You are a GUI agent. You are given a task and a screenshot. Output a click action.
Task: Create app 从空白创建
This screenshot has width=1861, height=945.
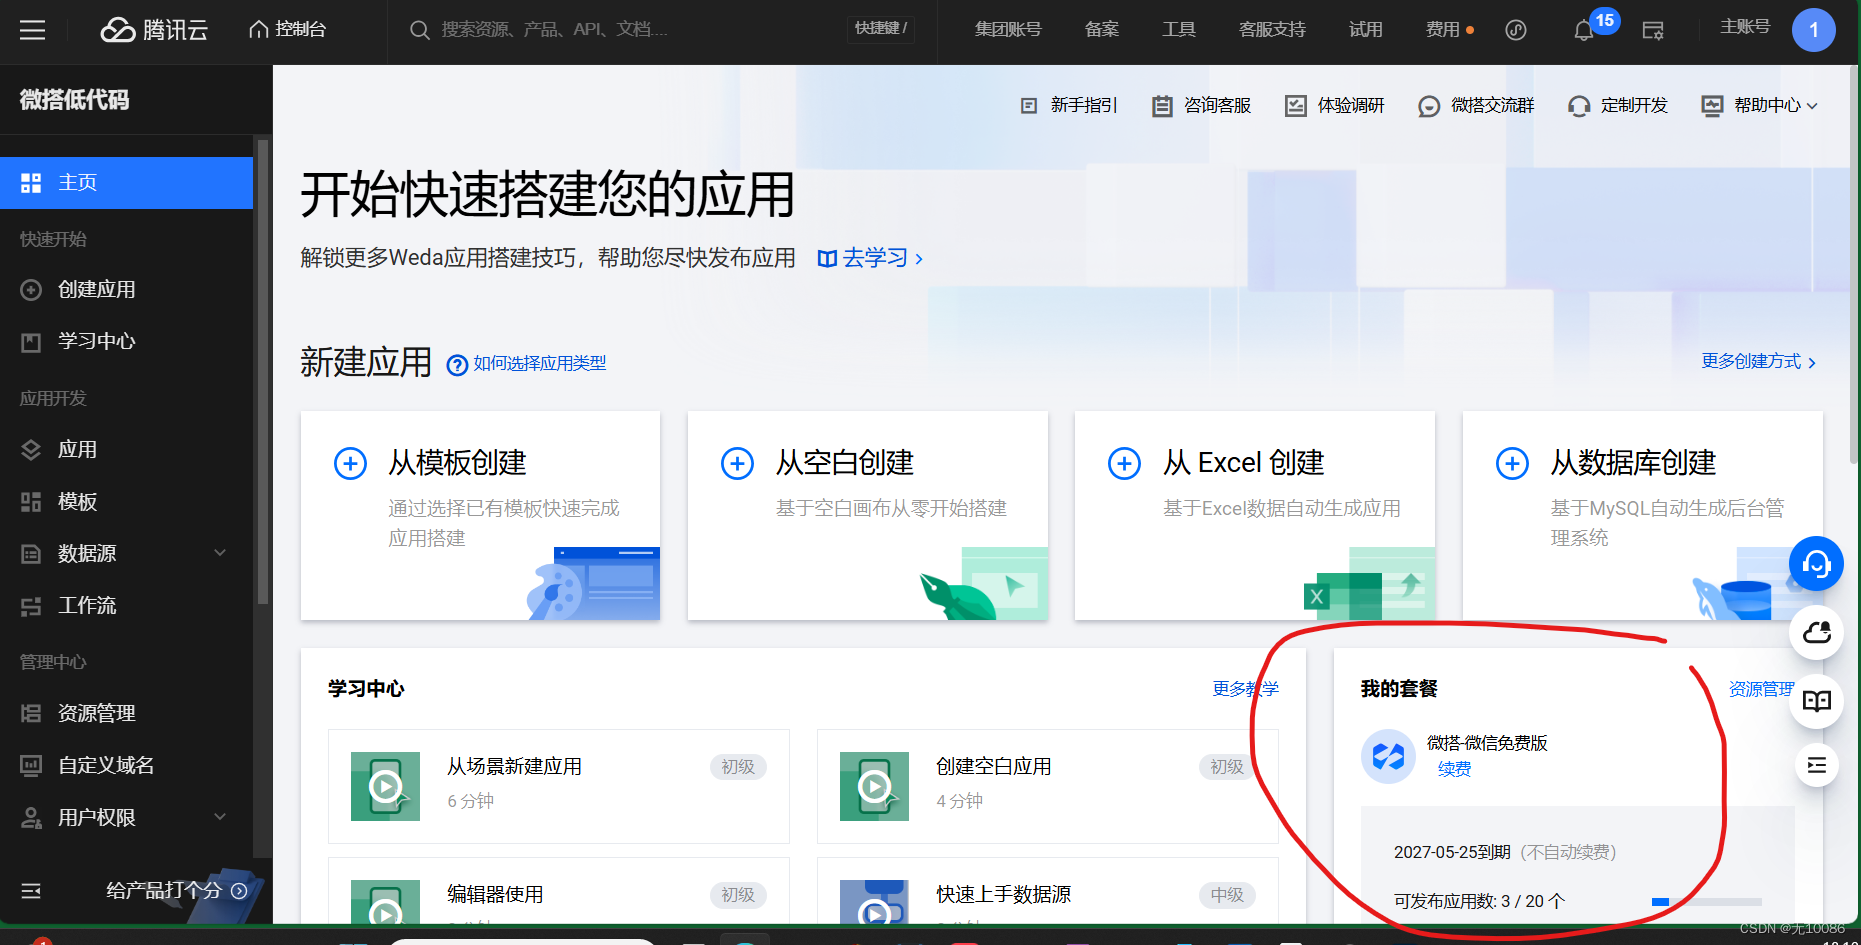click(868, 515)
